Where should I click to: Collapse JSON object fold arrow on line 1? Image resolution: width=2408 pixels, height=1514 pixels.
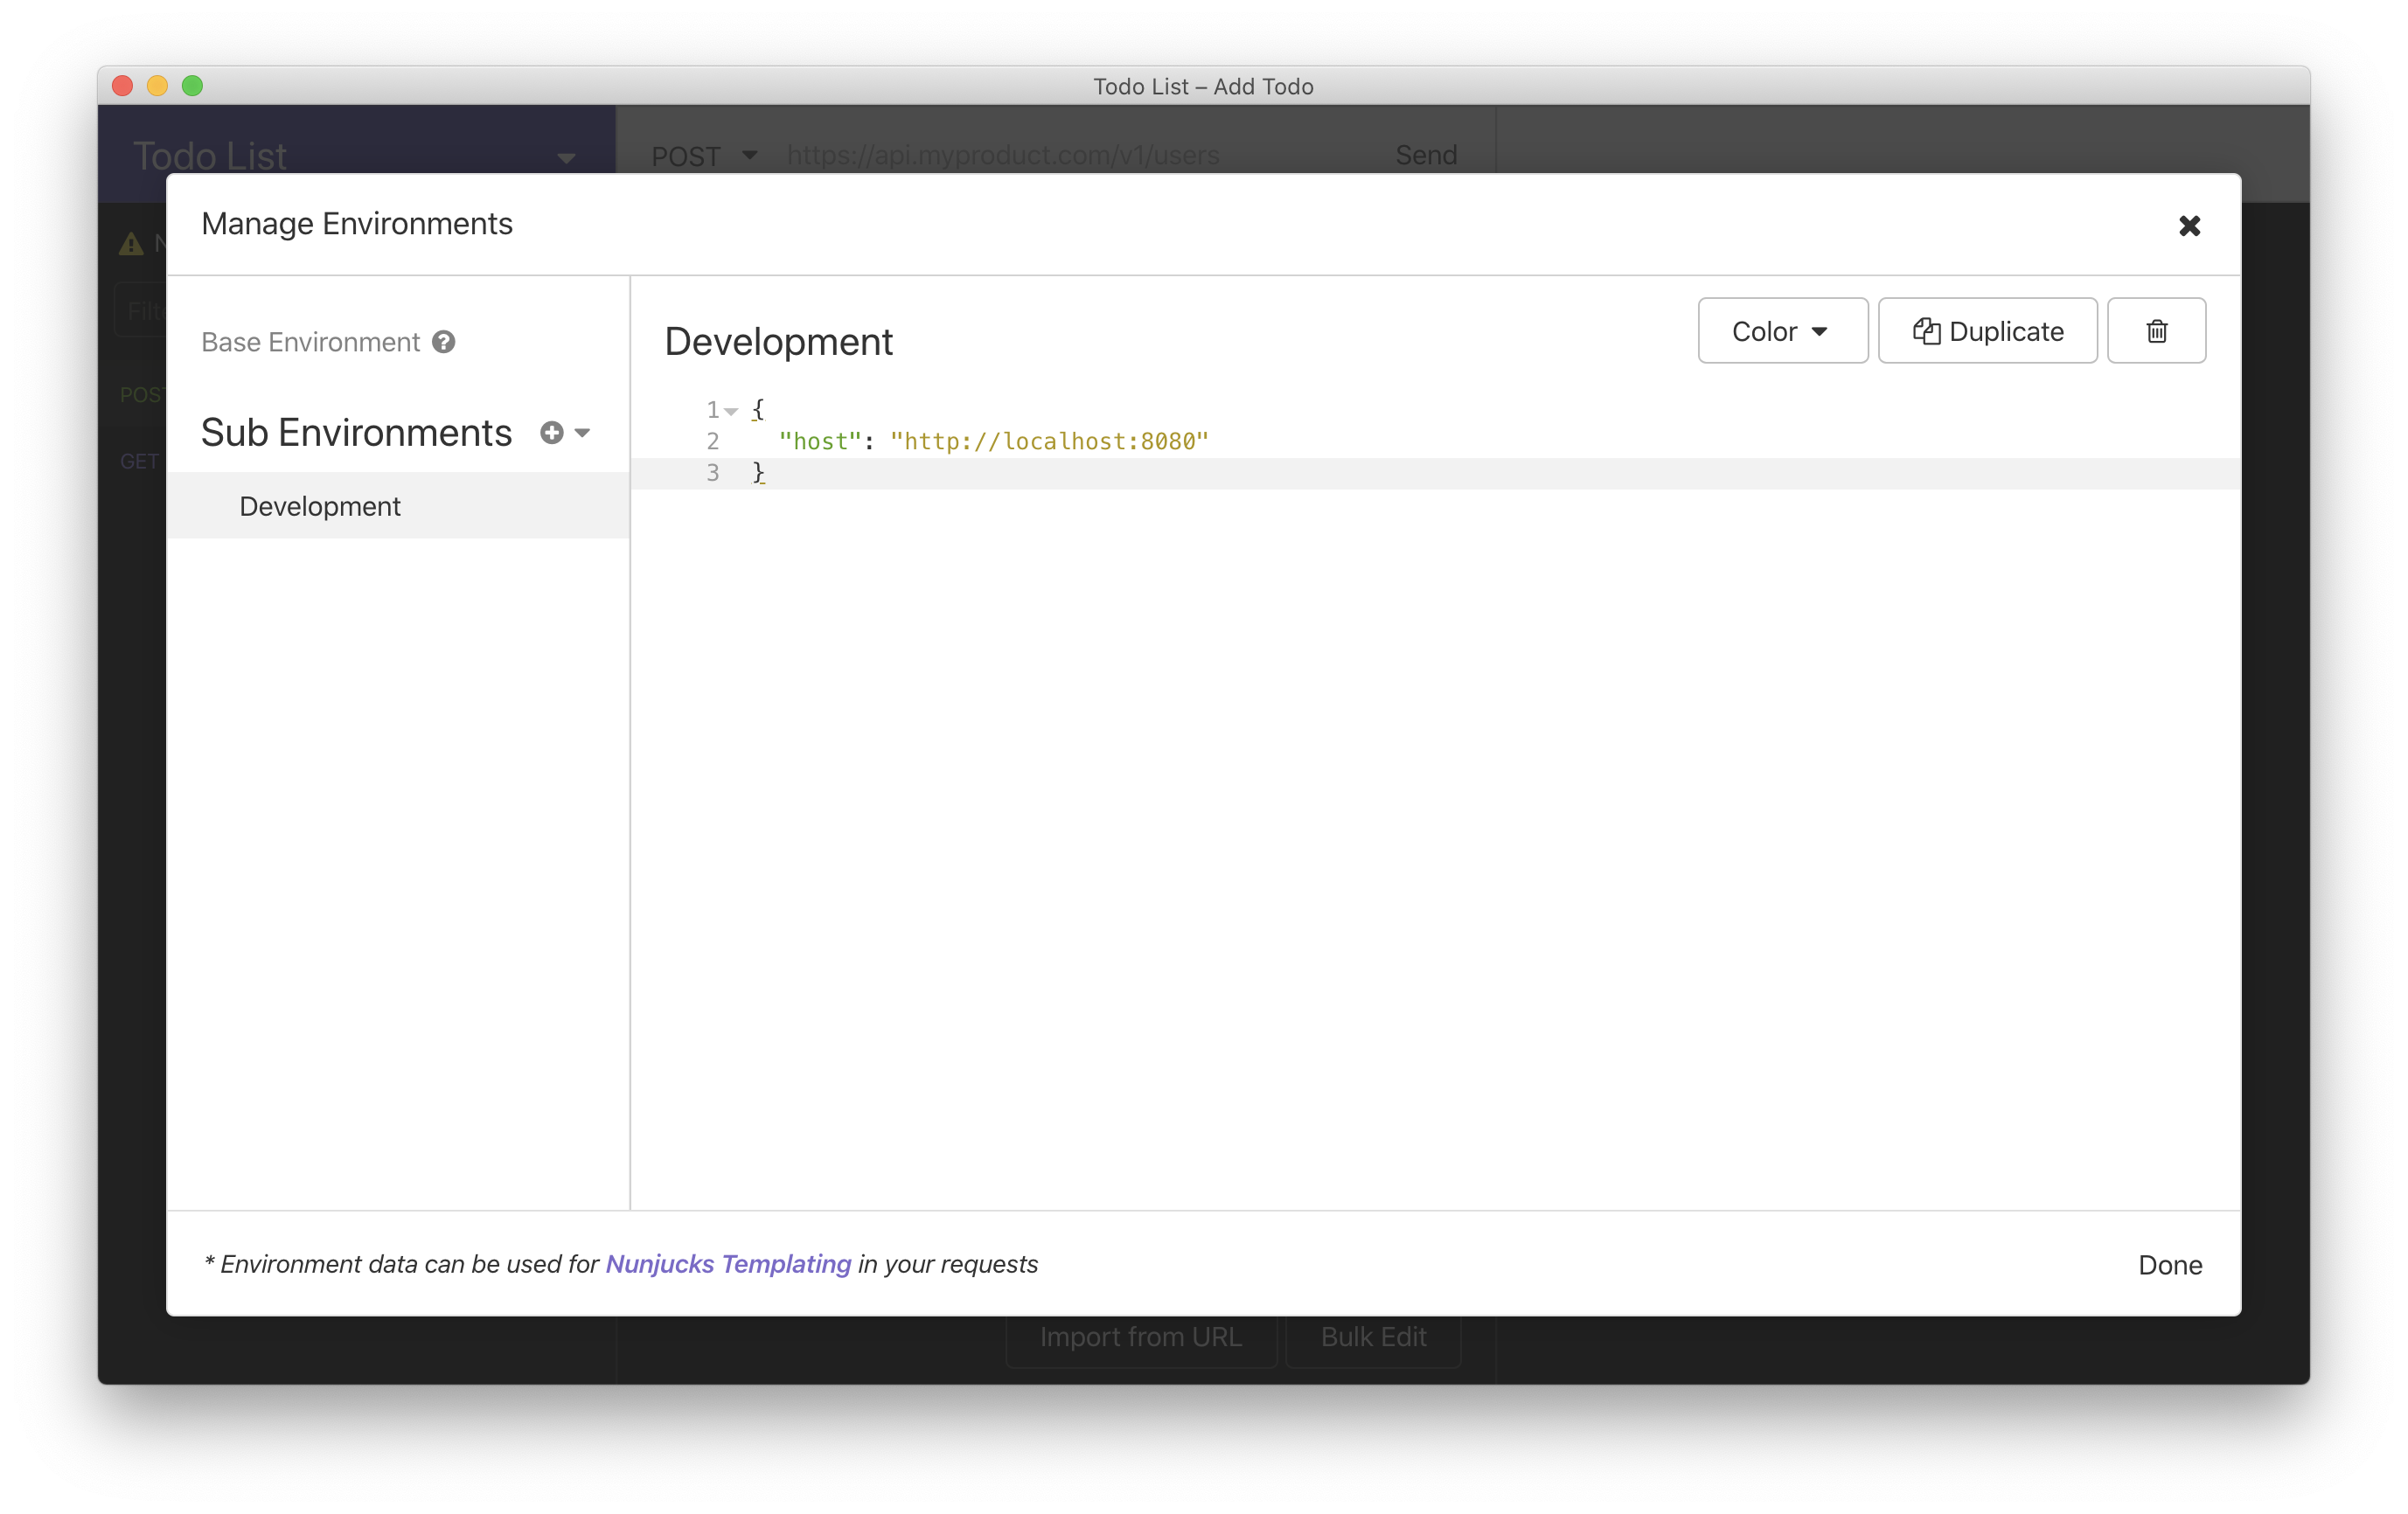pyautogui.click(x=732, y=411)
